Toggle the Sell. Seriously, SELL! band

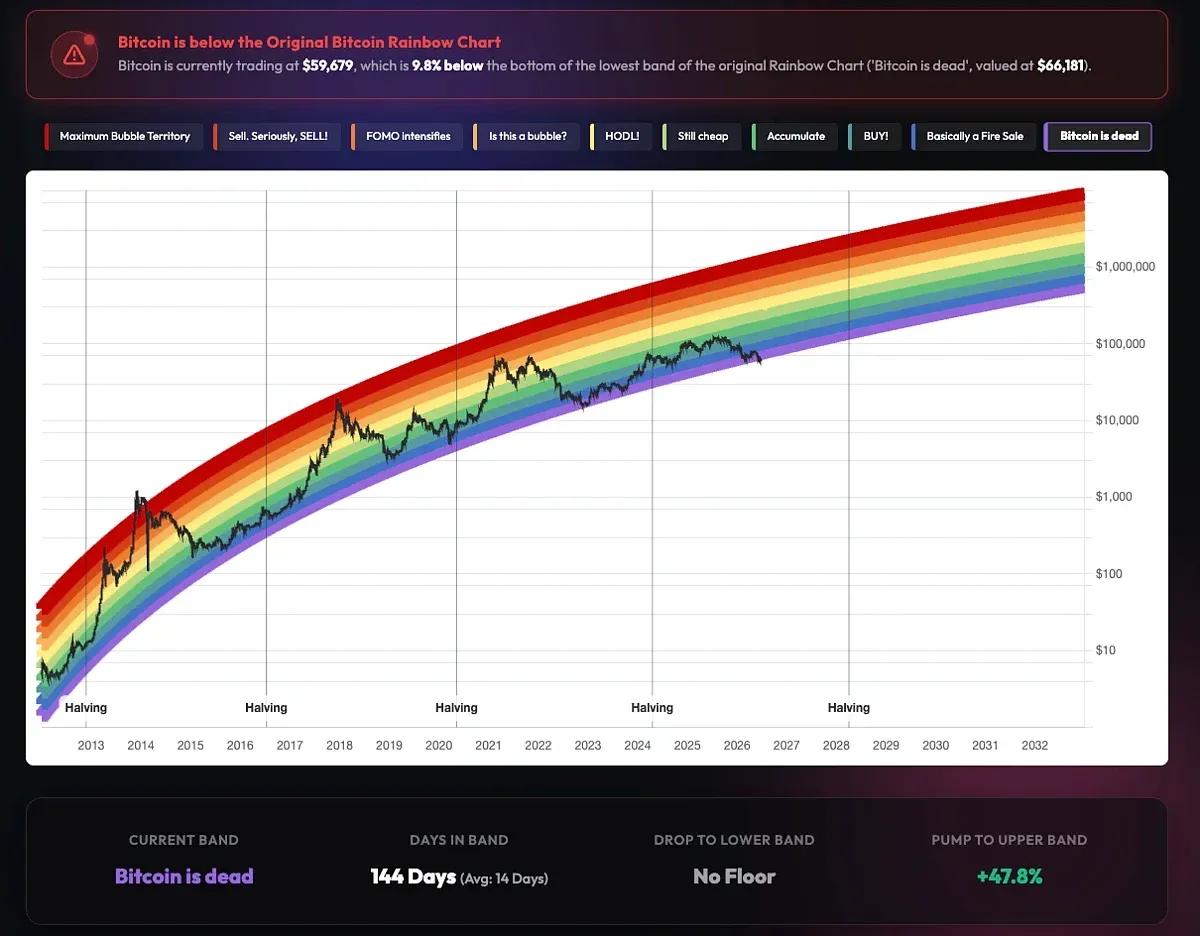(x=277, y=136)
